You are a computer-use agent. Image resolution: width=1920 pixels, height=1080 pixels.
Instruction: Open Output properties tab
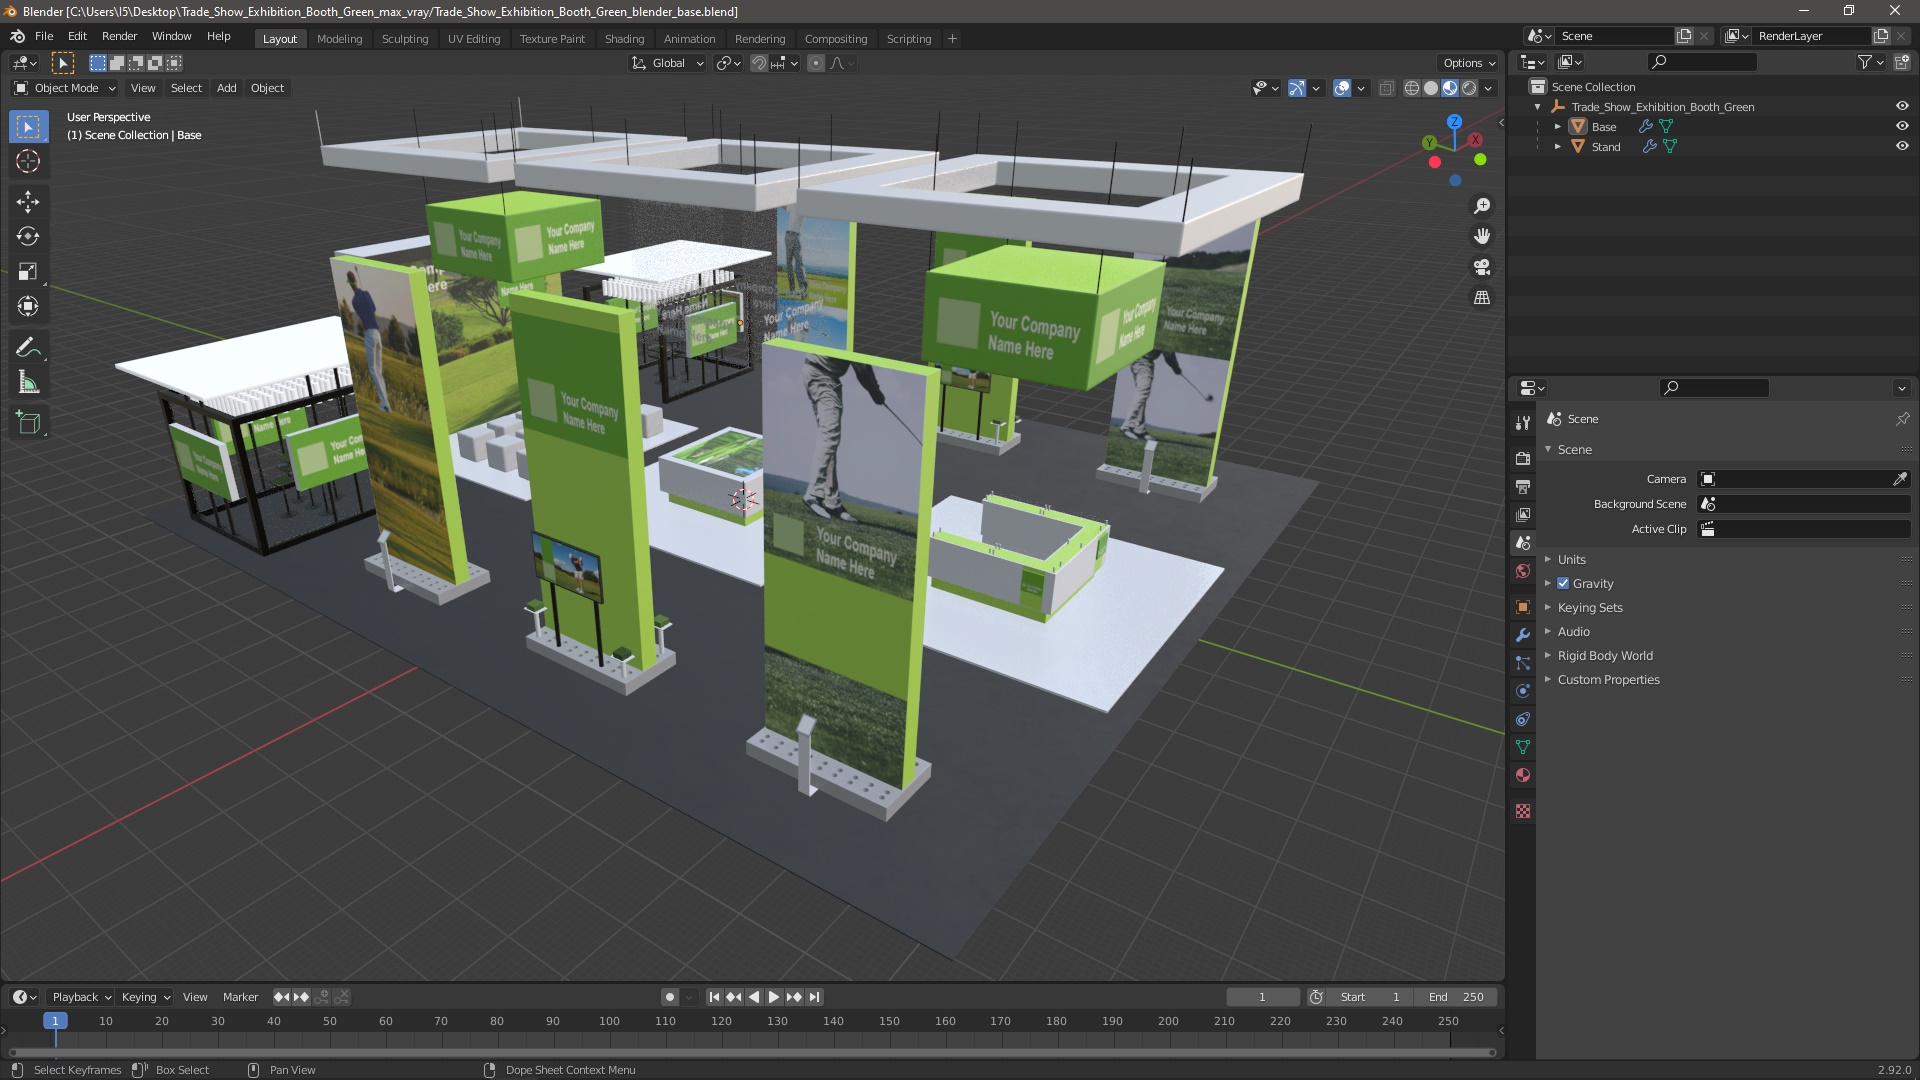[x=1523, y=486]
